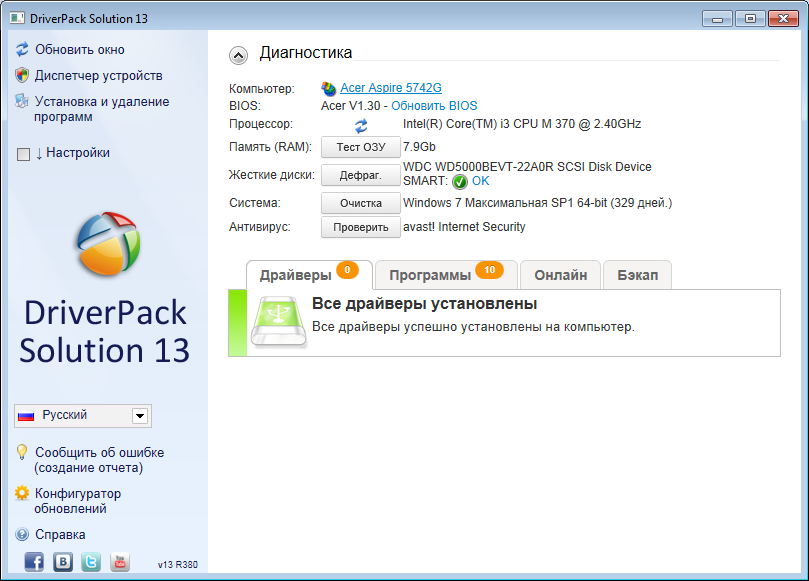Click the Device Manager shield icon
The width and height of the screenshot is (809, 581).
click(x=22, y=75)
